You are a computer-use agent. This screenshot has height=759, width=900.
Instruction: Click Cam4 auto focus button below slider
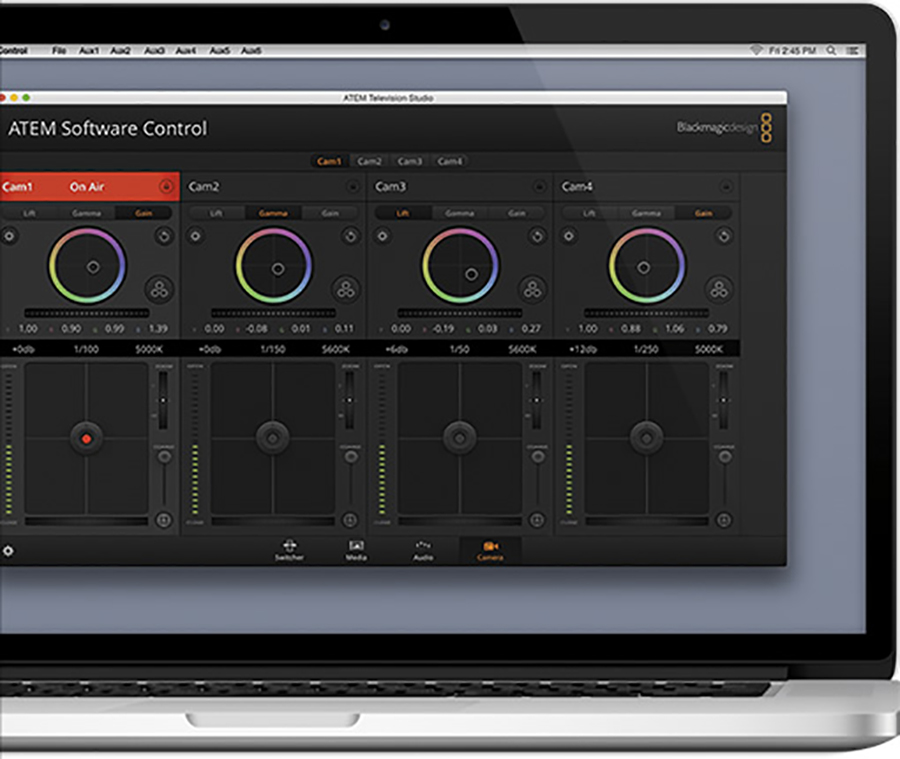(724, 520)
